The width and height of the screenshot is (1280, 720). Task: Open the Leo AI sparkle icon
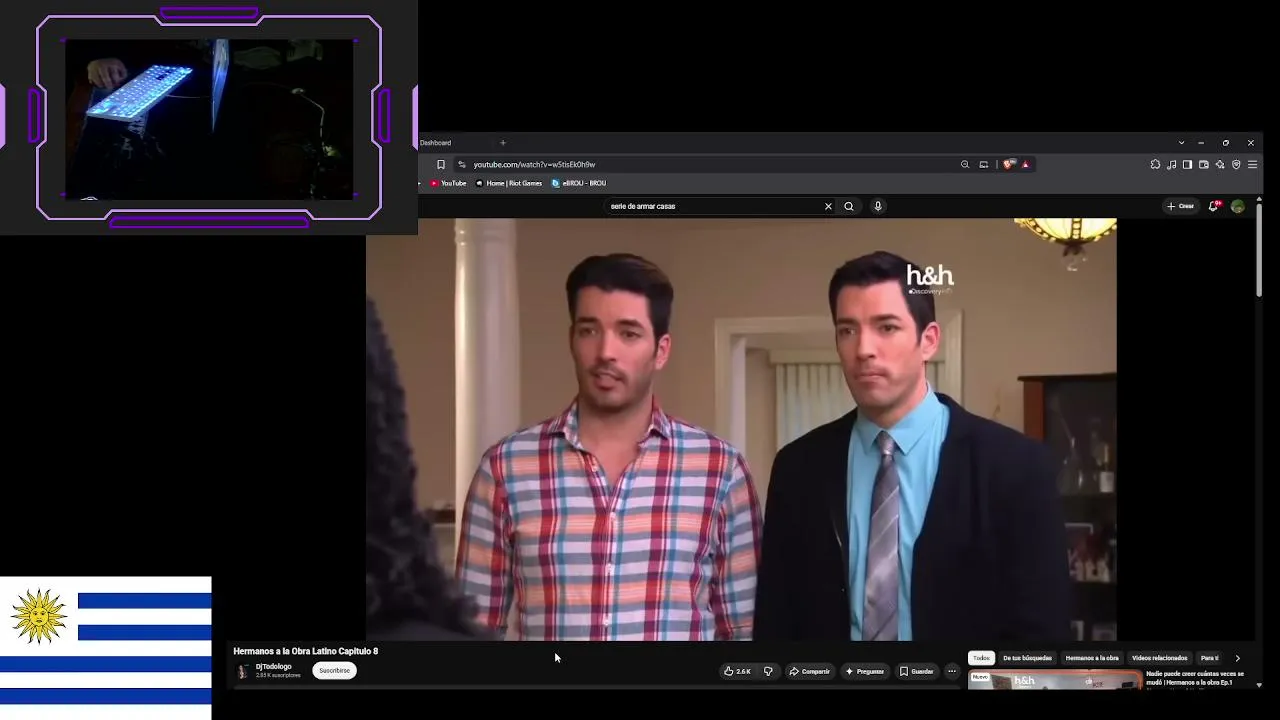[1220, 164]
